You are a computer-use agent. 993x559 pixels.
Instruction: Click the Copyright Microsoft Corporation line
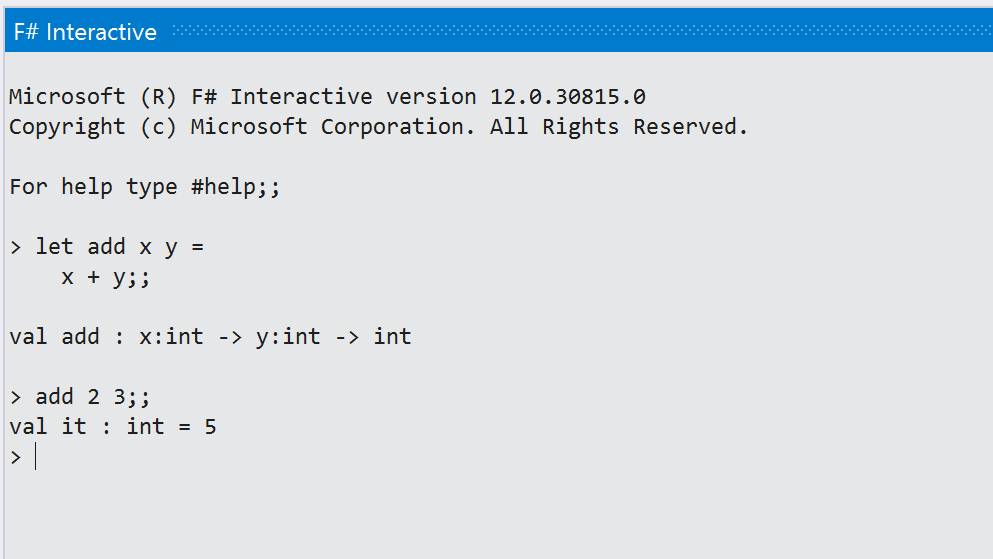378,127
